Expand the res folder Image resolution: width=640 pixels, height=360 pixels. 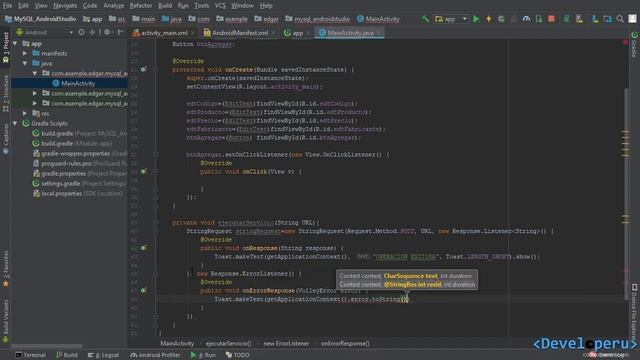click(25, 113)
